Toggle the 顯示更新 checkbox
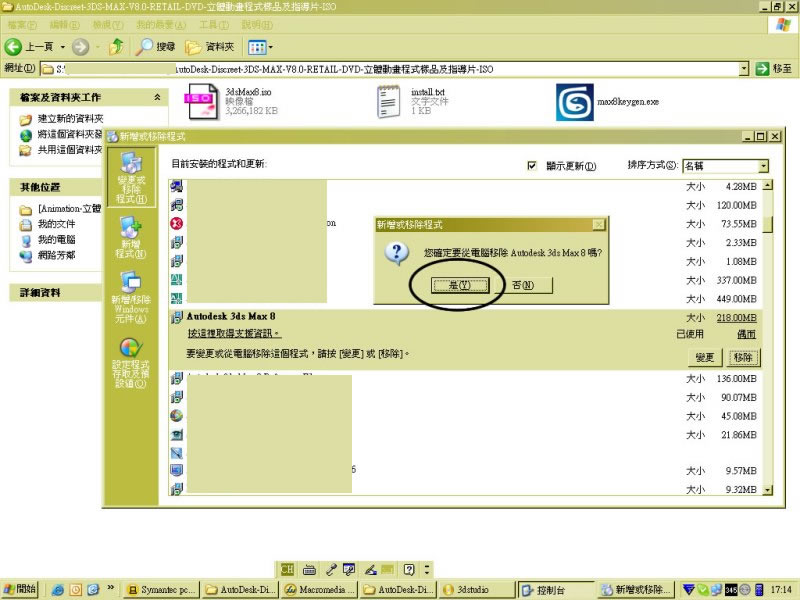 [532, 166]
